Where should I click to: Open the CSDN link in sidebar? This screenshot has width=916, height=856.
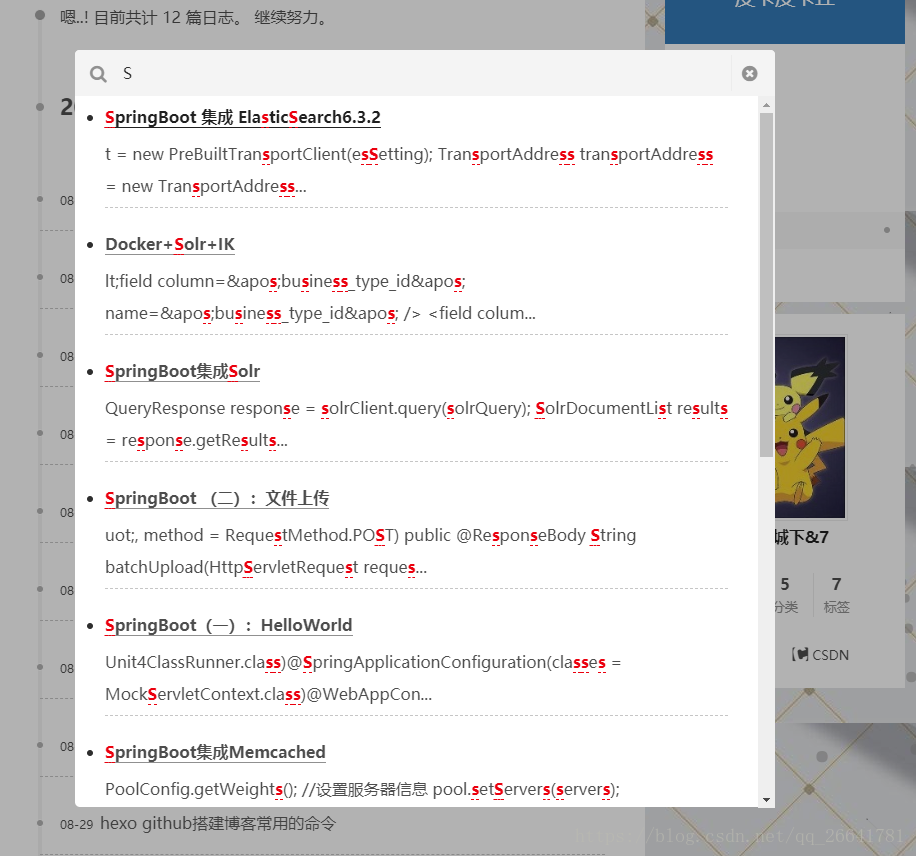pos(821,655)
